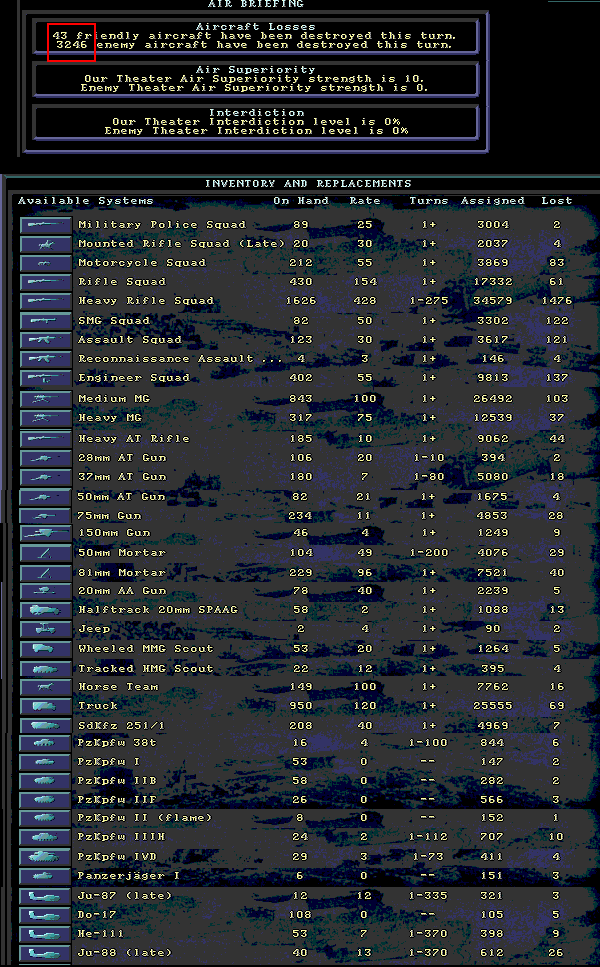Image resolution: width=600 pixels, height=967 pixels.
Task: Click the On Hand column header
Action: pyautogui.click(x=301, y=200)
